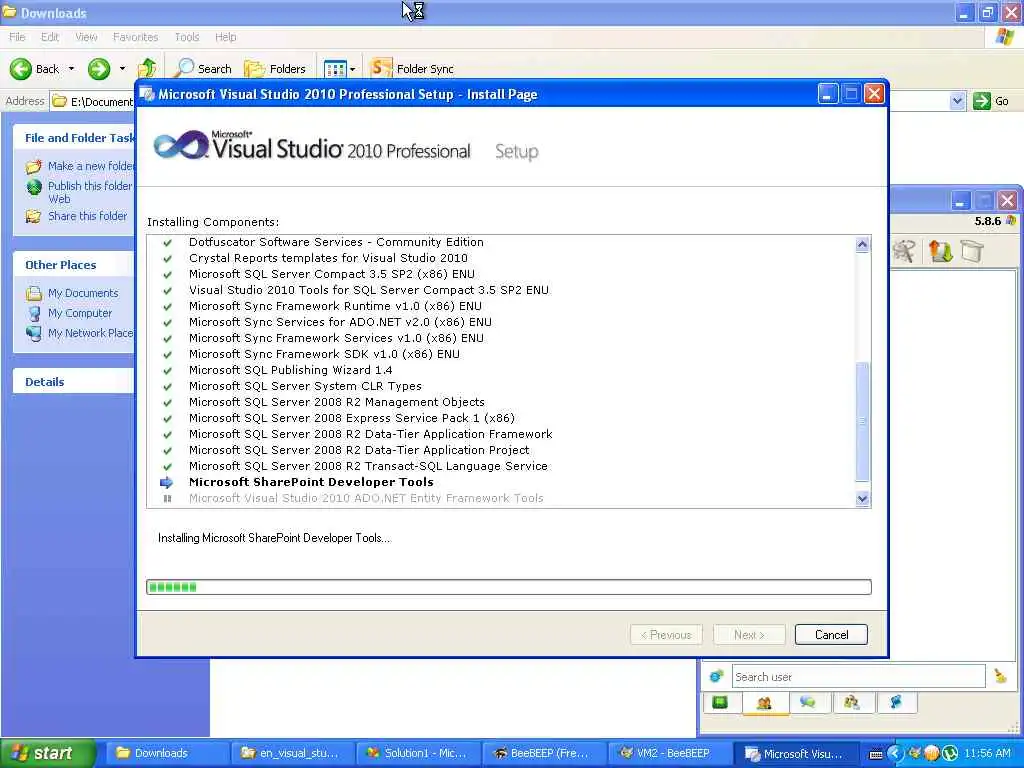This screenshot has height=768, width=1024.
Task: Click the Go button beside address bar
Action: tap(991, 101)
